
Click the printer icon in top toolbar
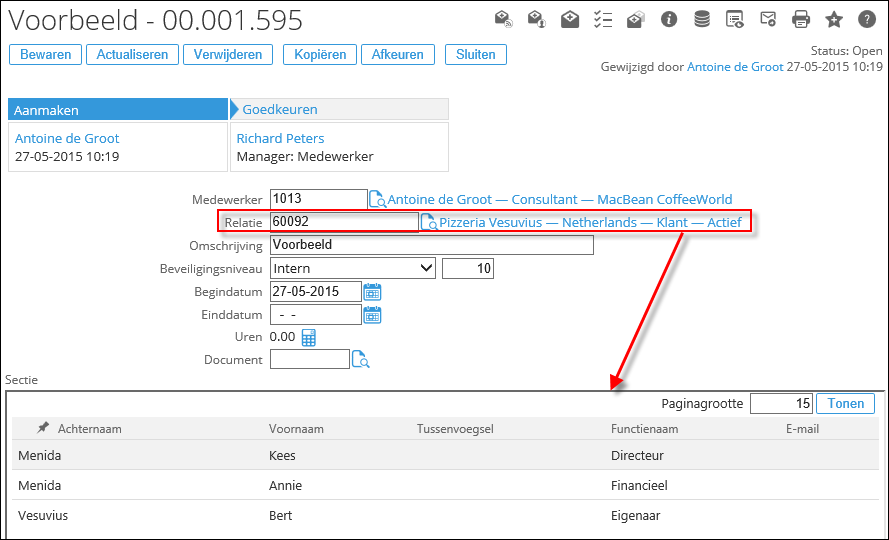(800, 19)
